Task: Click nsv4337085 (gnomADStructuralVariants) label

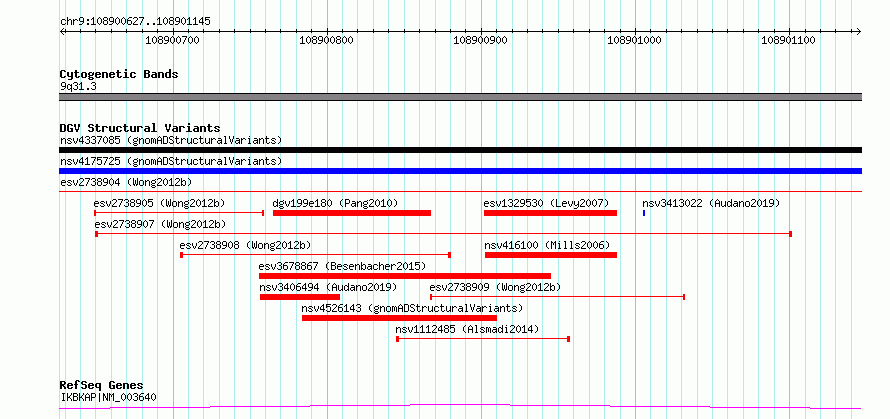Action: [171, 140]
